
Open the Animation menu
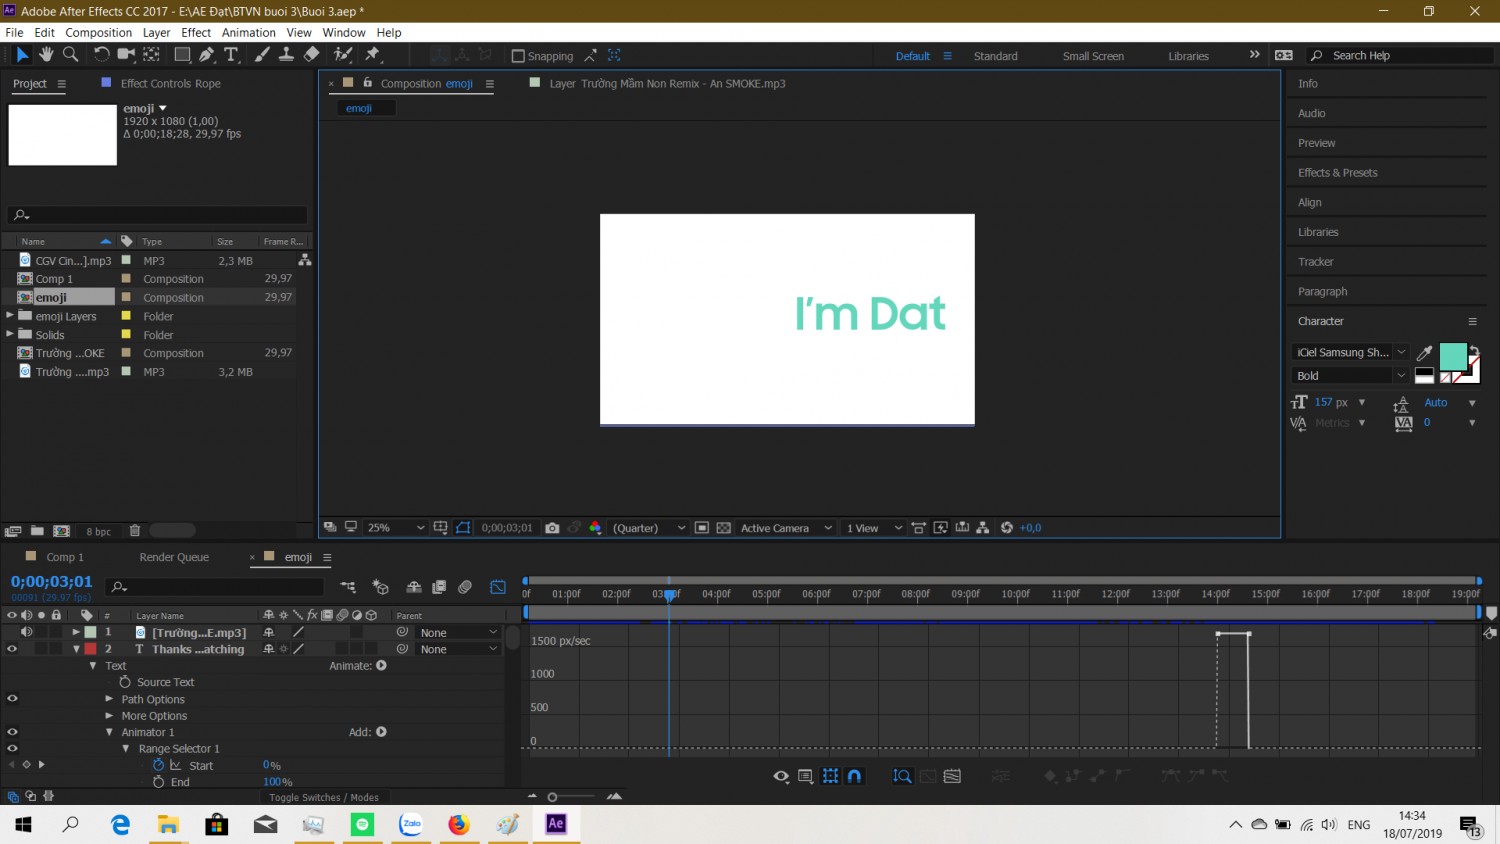(248, 32)
